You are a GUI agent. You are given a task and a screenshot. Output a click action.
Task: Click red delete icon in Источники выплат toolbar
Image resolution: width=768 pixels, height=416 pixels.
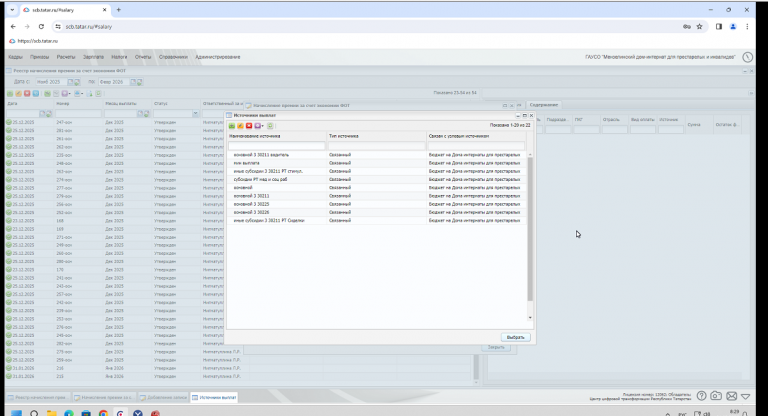pyautogui.click(x=249, y=126)
